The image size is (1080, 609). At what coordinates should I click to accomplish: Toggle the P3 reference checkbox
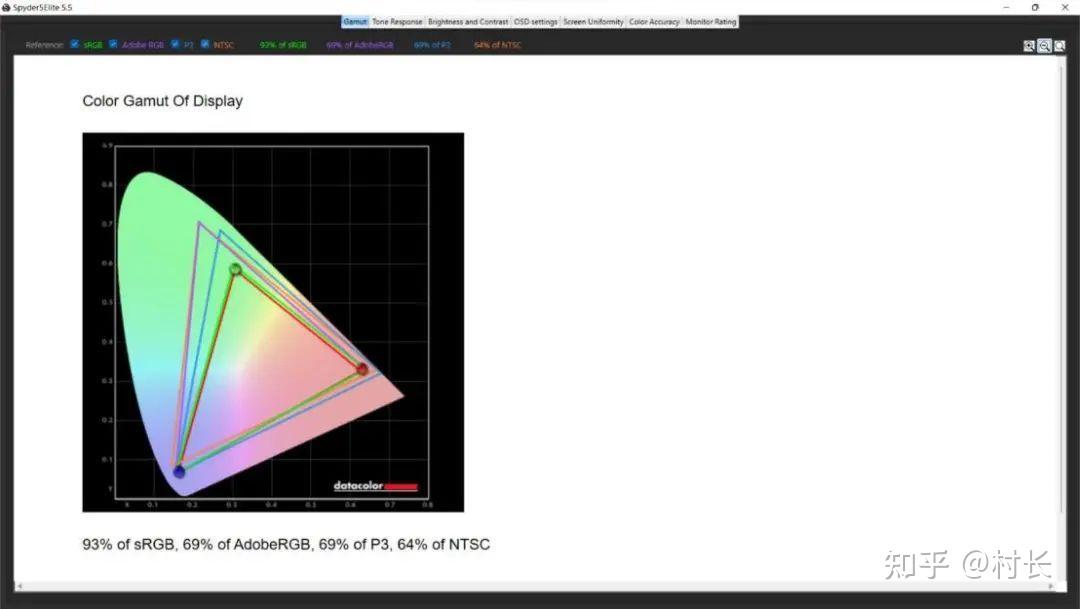pos(175,44)
